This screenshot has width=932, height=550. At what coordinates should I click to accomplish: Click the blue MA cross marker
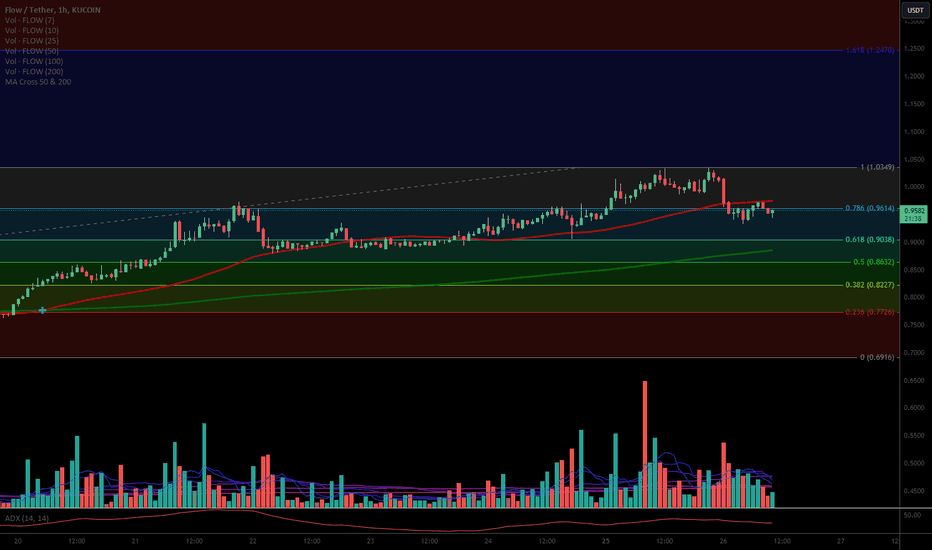(x=42, y=310)
